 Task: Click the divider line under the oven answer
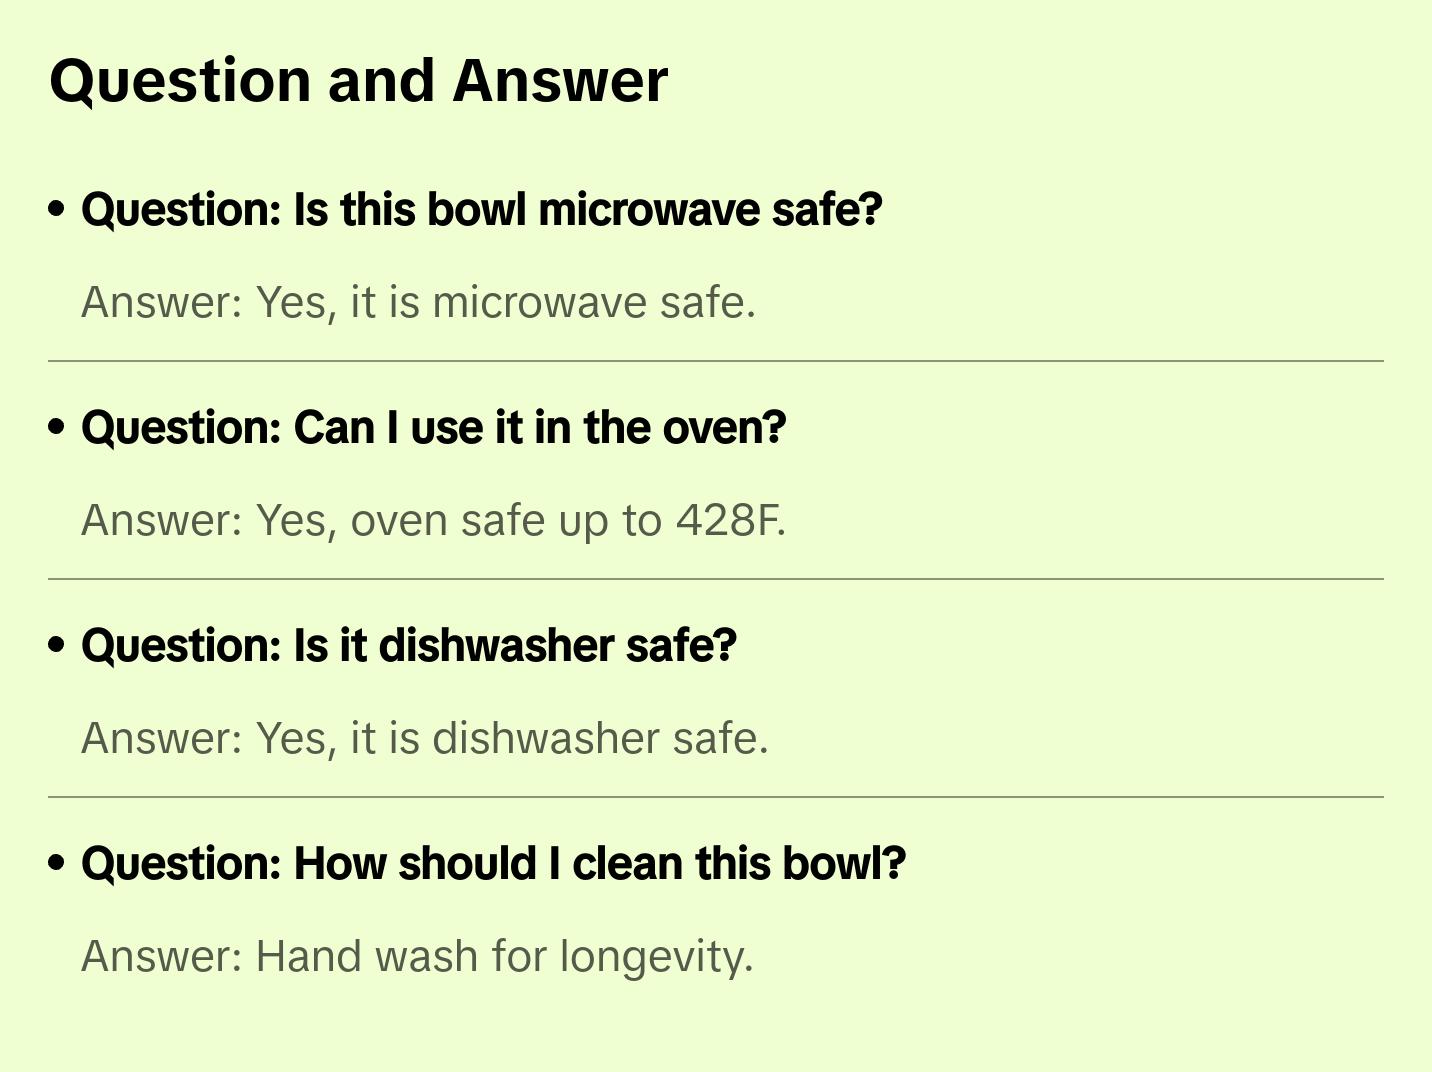716,579
